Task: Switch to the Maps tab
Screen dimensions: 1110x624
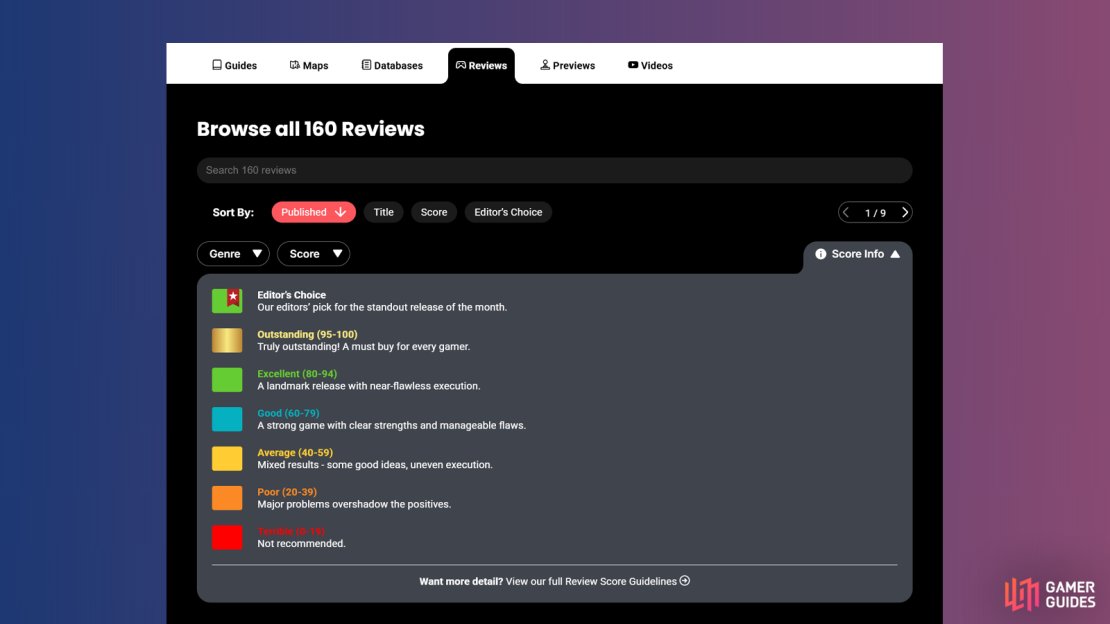Action: 309,65
